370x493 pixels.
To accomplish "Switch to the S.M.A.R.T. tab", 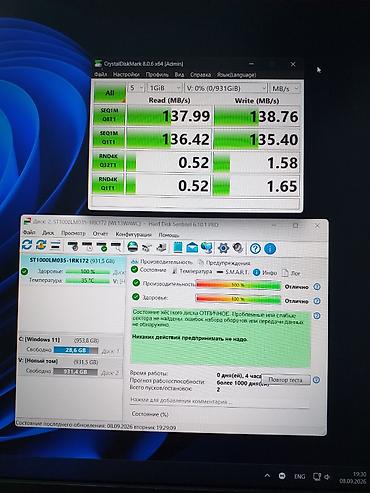I will coord(232,272).
